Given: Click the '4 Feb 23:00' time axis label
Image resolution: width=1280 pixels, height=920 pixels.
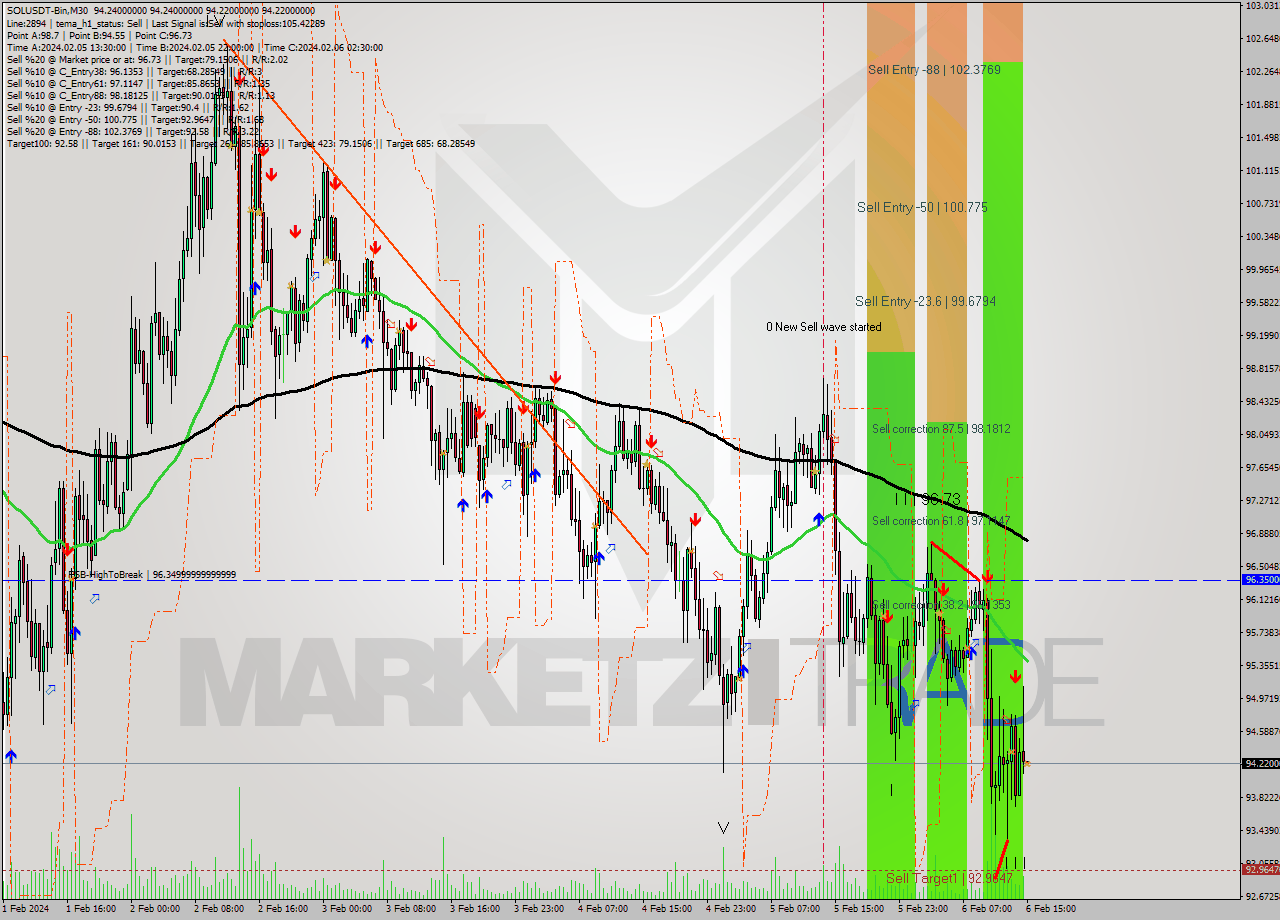Looking at the screenshot, I should click(731, 909).
